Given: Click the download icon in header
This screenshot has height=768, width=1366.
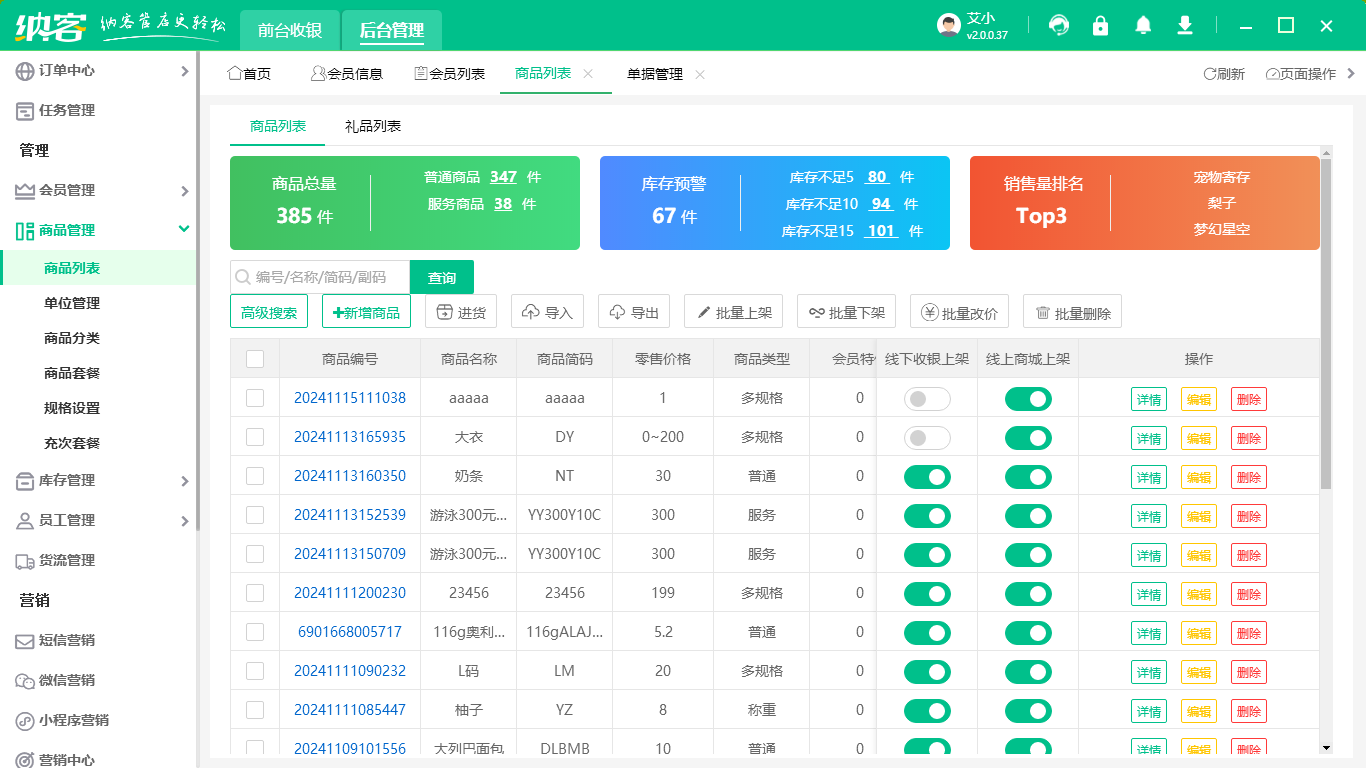Looking at the screenshot, I should [x=1185, y=25].
